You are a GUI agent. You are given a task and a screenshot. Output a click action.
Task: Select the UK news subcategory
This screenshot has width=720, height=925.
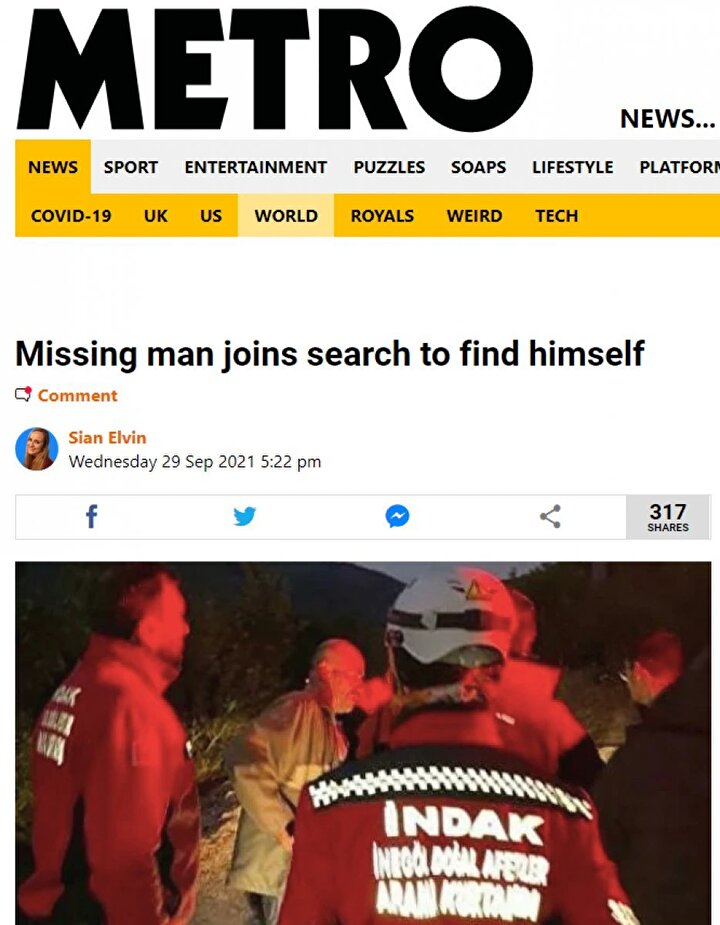156,216
